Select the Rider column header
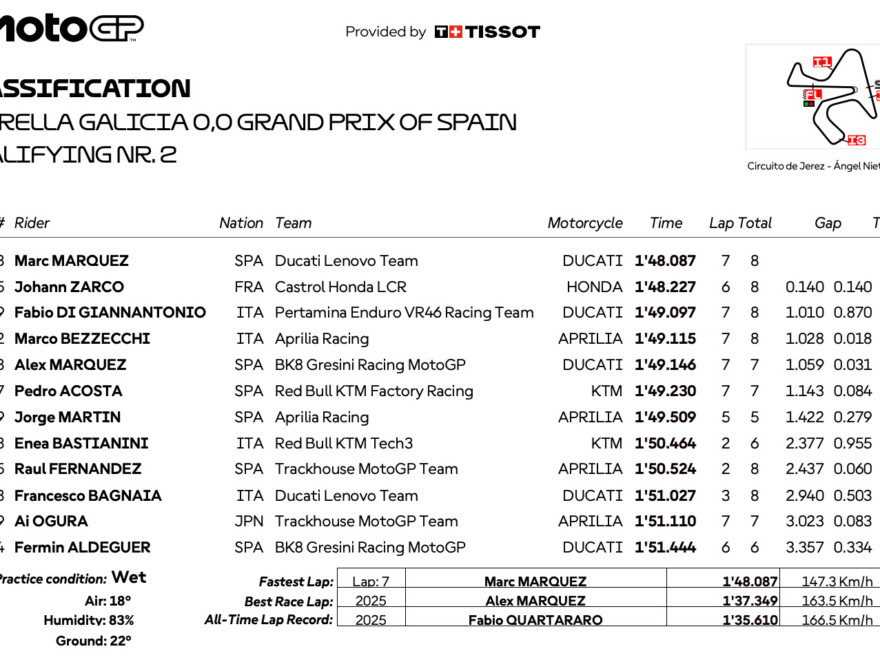 click(x=32, y=223)
